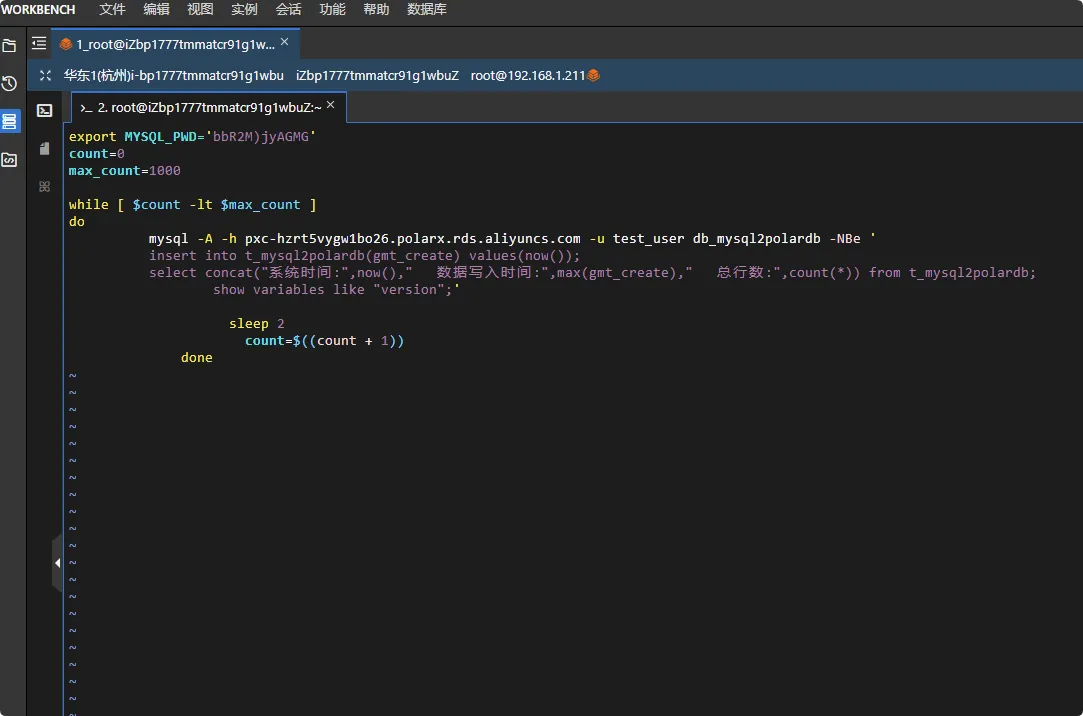Viewport: 1083px width, 716px height.
Task: Click the four-squares grid icon
Action: pyautogui.click(x=44, y=186)
